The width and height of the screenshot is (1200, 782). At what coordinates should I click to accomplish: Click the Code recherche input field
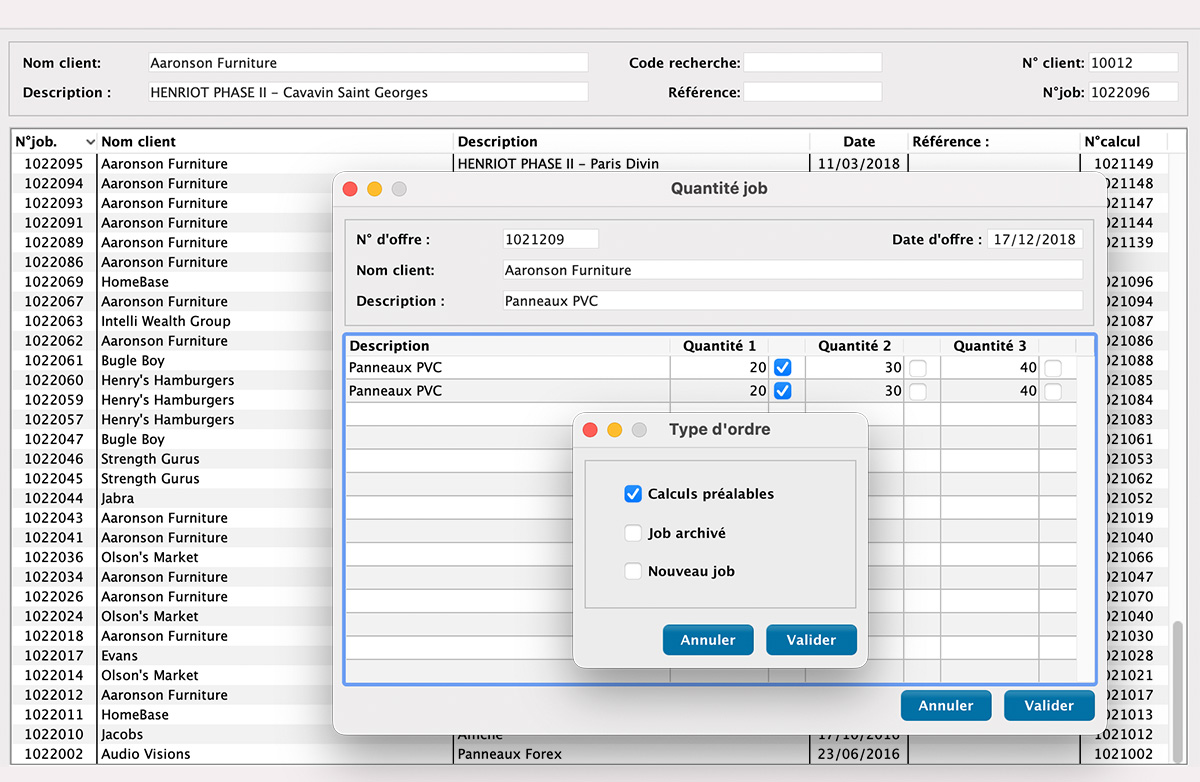(812, 63)
